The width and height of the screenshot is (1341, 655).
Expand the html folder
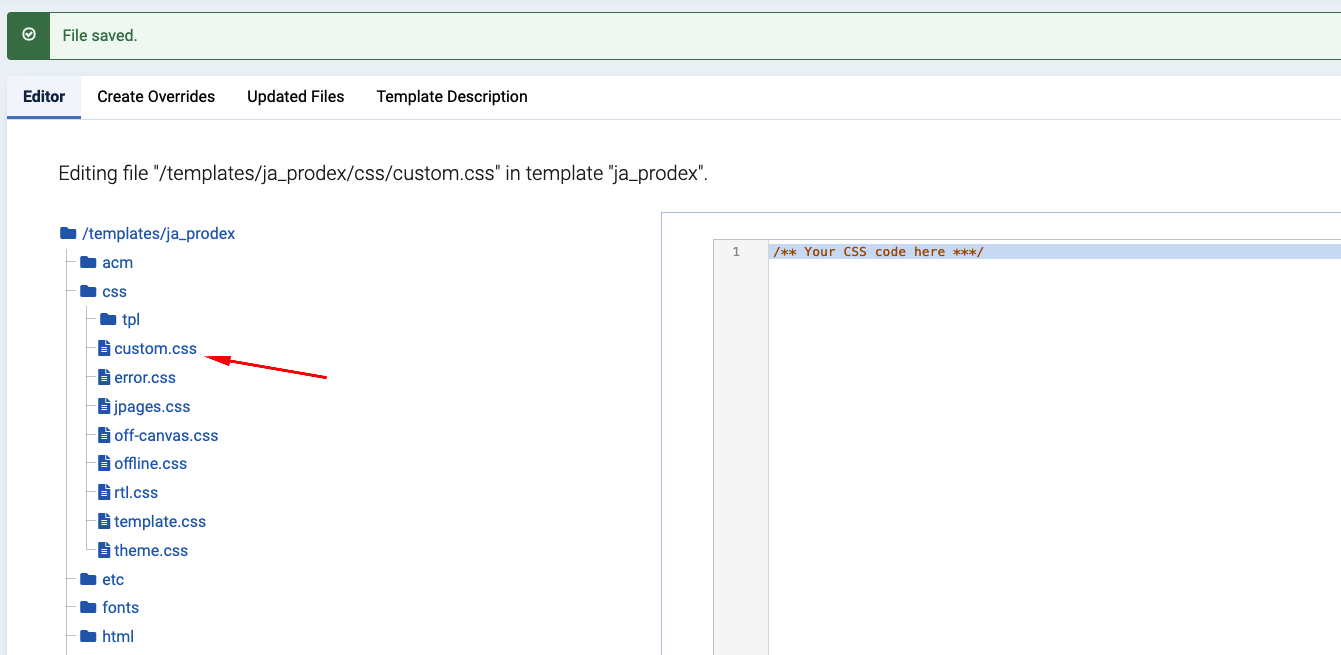click(x=118, y=637)
